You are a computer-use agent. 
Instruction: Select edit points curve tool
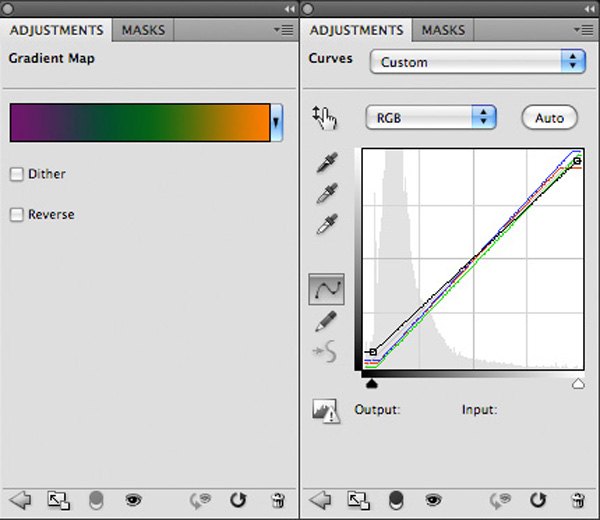coord(326,289)
